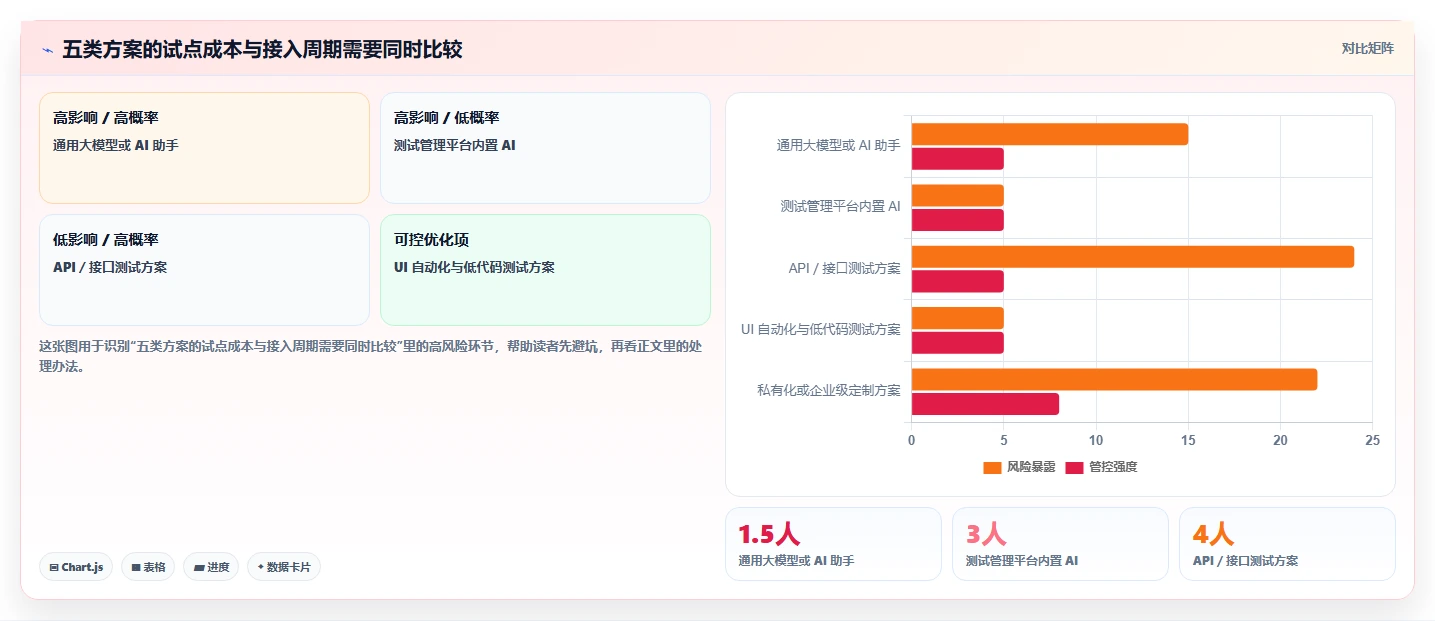Open the 4人 data card
The height and width of the screenshot is (621, 1435).
(1287, 544)
